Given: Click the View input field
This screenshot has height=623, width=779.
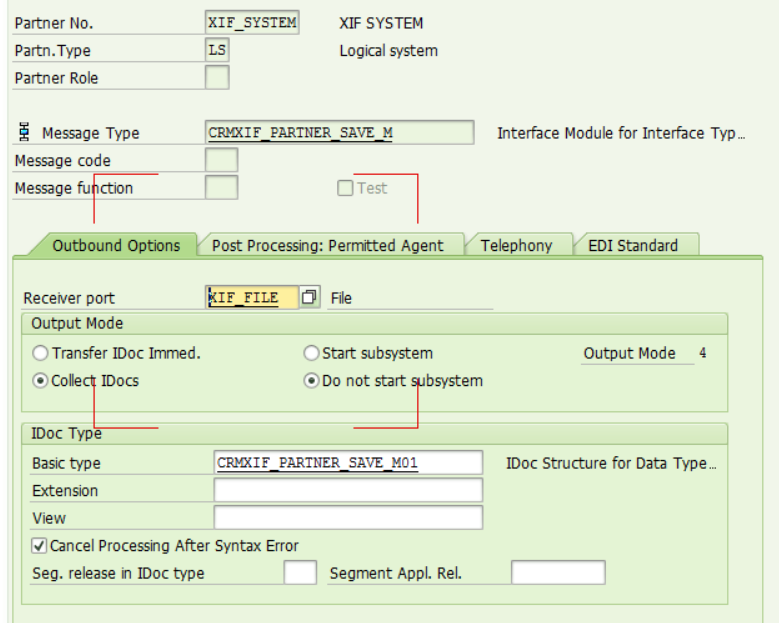Looking at the screenshot, I should (x=348, y=518).
